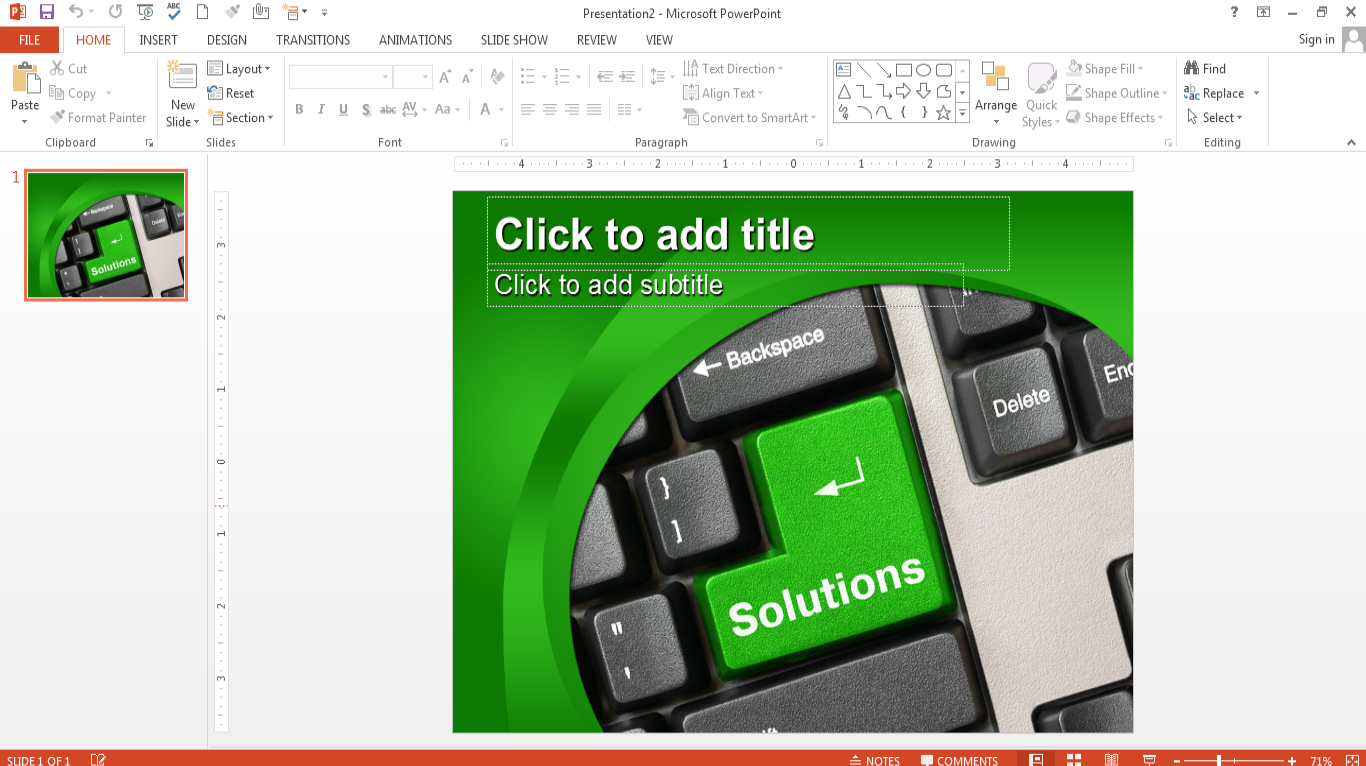Expand the shapes gallery More arrow
The image size is (1366, 766).
click(963, 114)
